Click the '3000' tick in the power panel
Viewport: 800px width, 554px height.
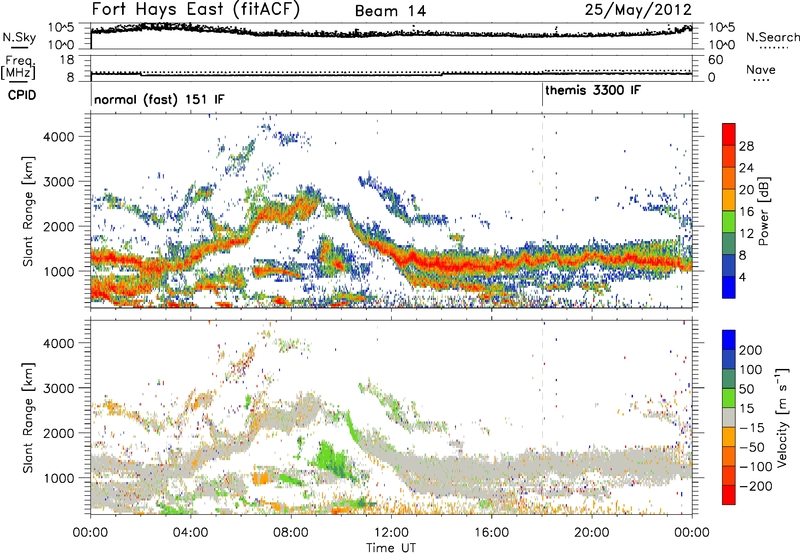click(58, 182)
